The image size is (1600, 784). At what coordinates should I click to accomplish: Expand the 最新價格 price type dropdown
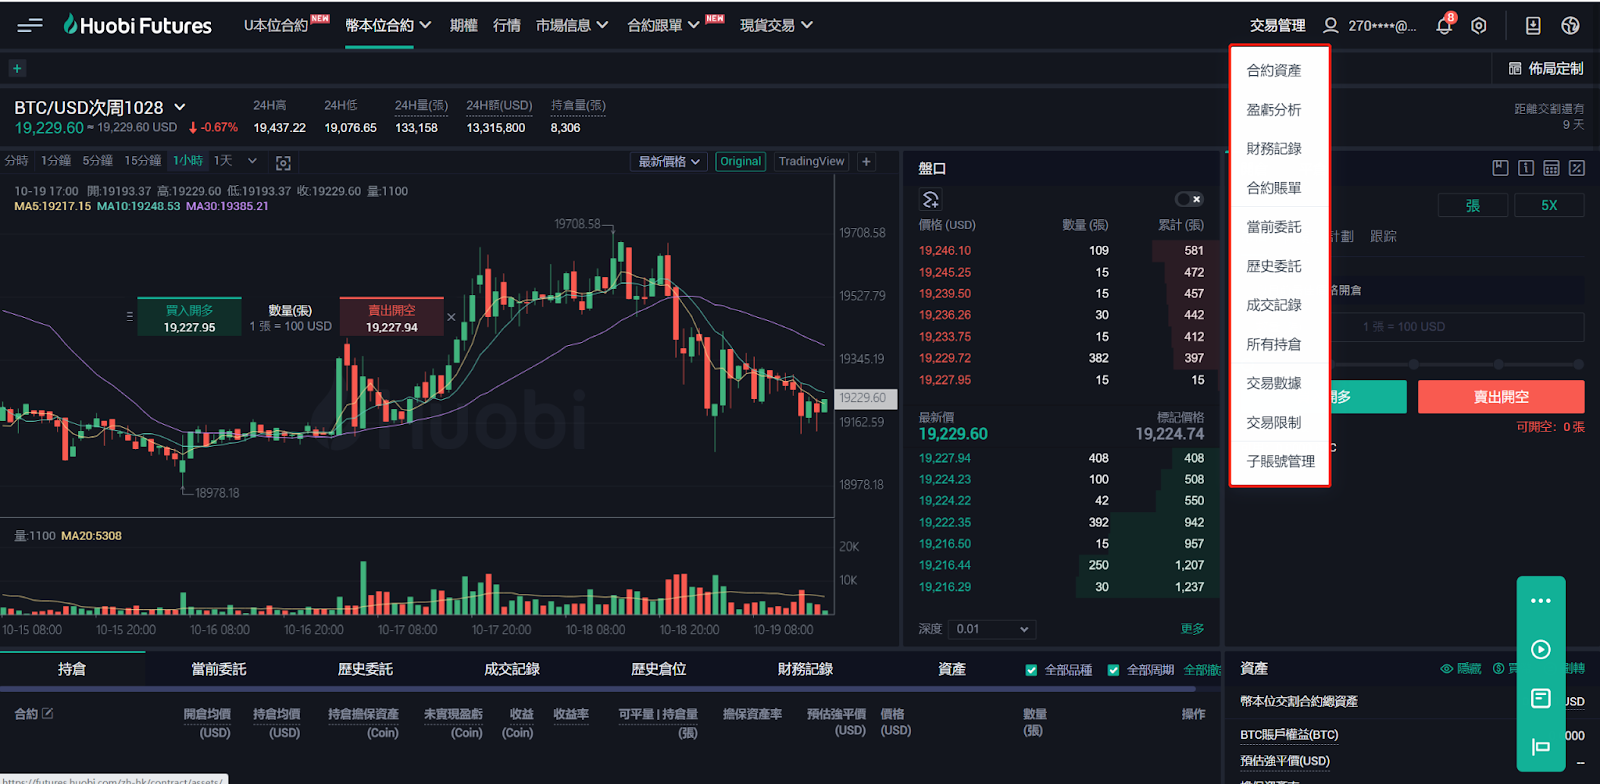(669, 162)
